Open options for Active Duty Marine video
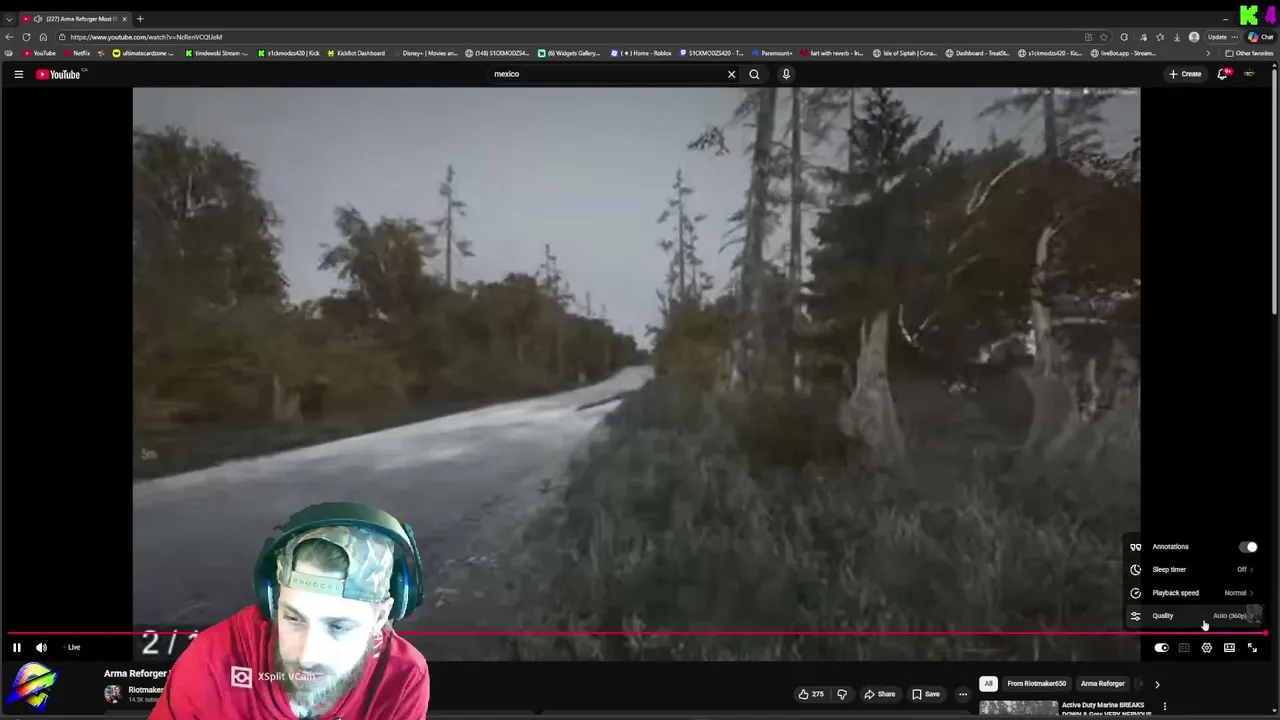Screen dimensions: 1280x720 1164,707
